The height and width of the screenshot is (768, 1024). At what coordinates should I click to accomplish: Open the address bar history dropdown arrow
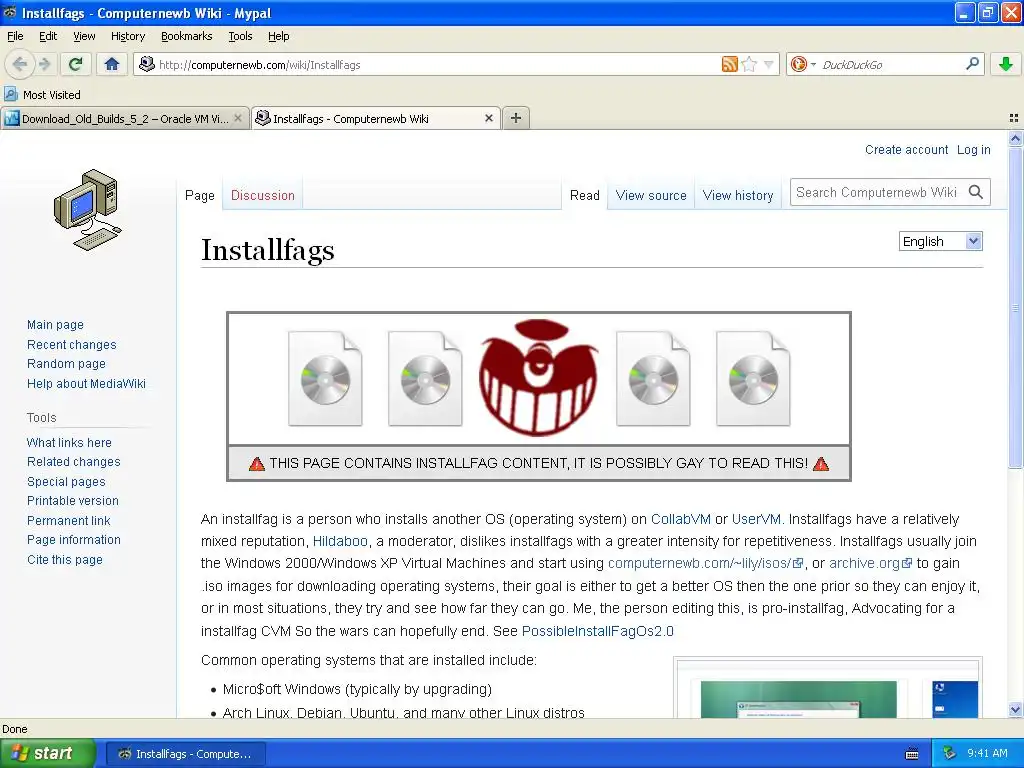coord(769,64)
